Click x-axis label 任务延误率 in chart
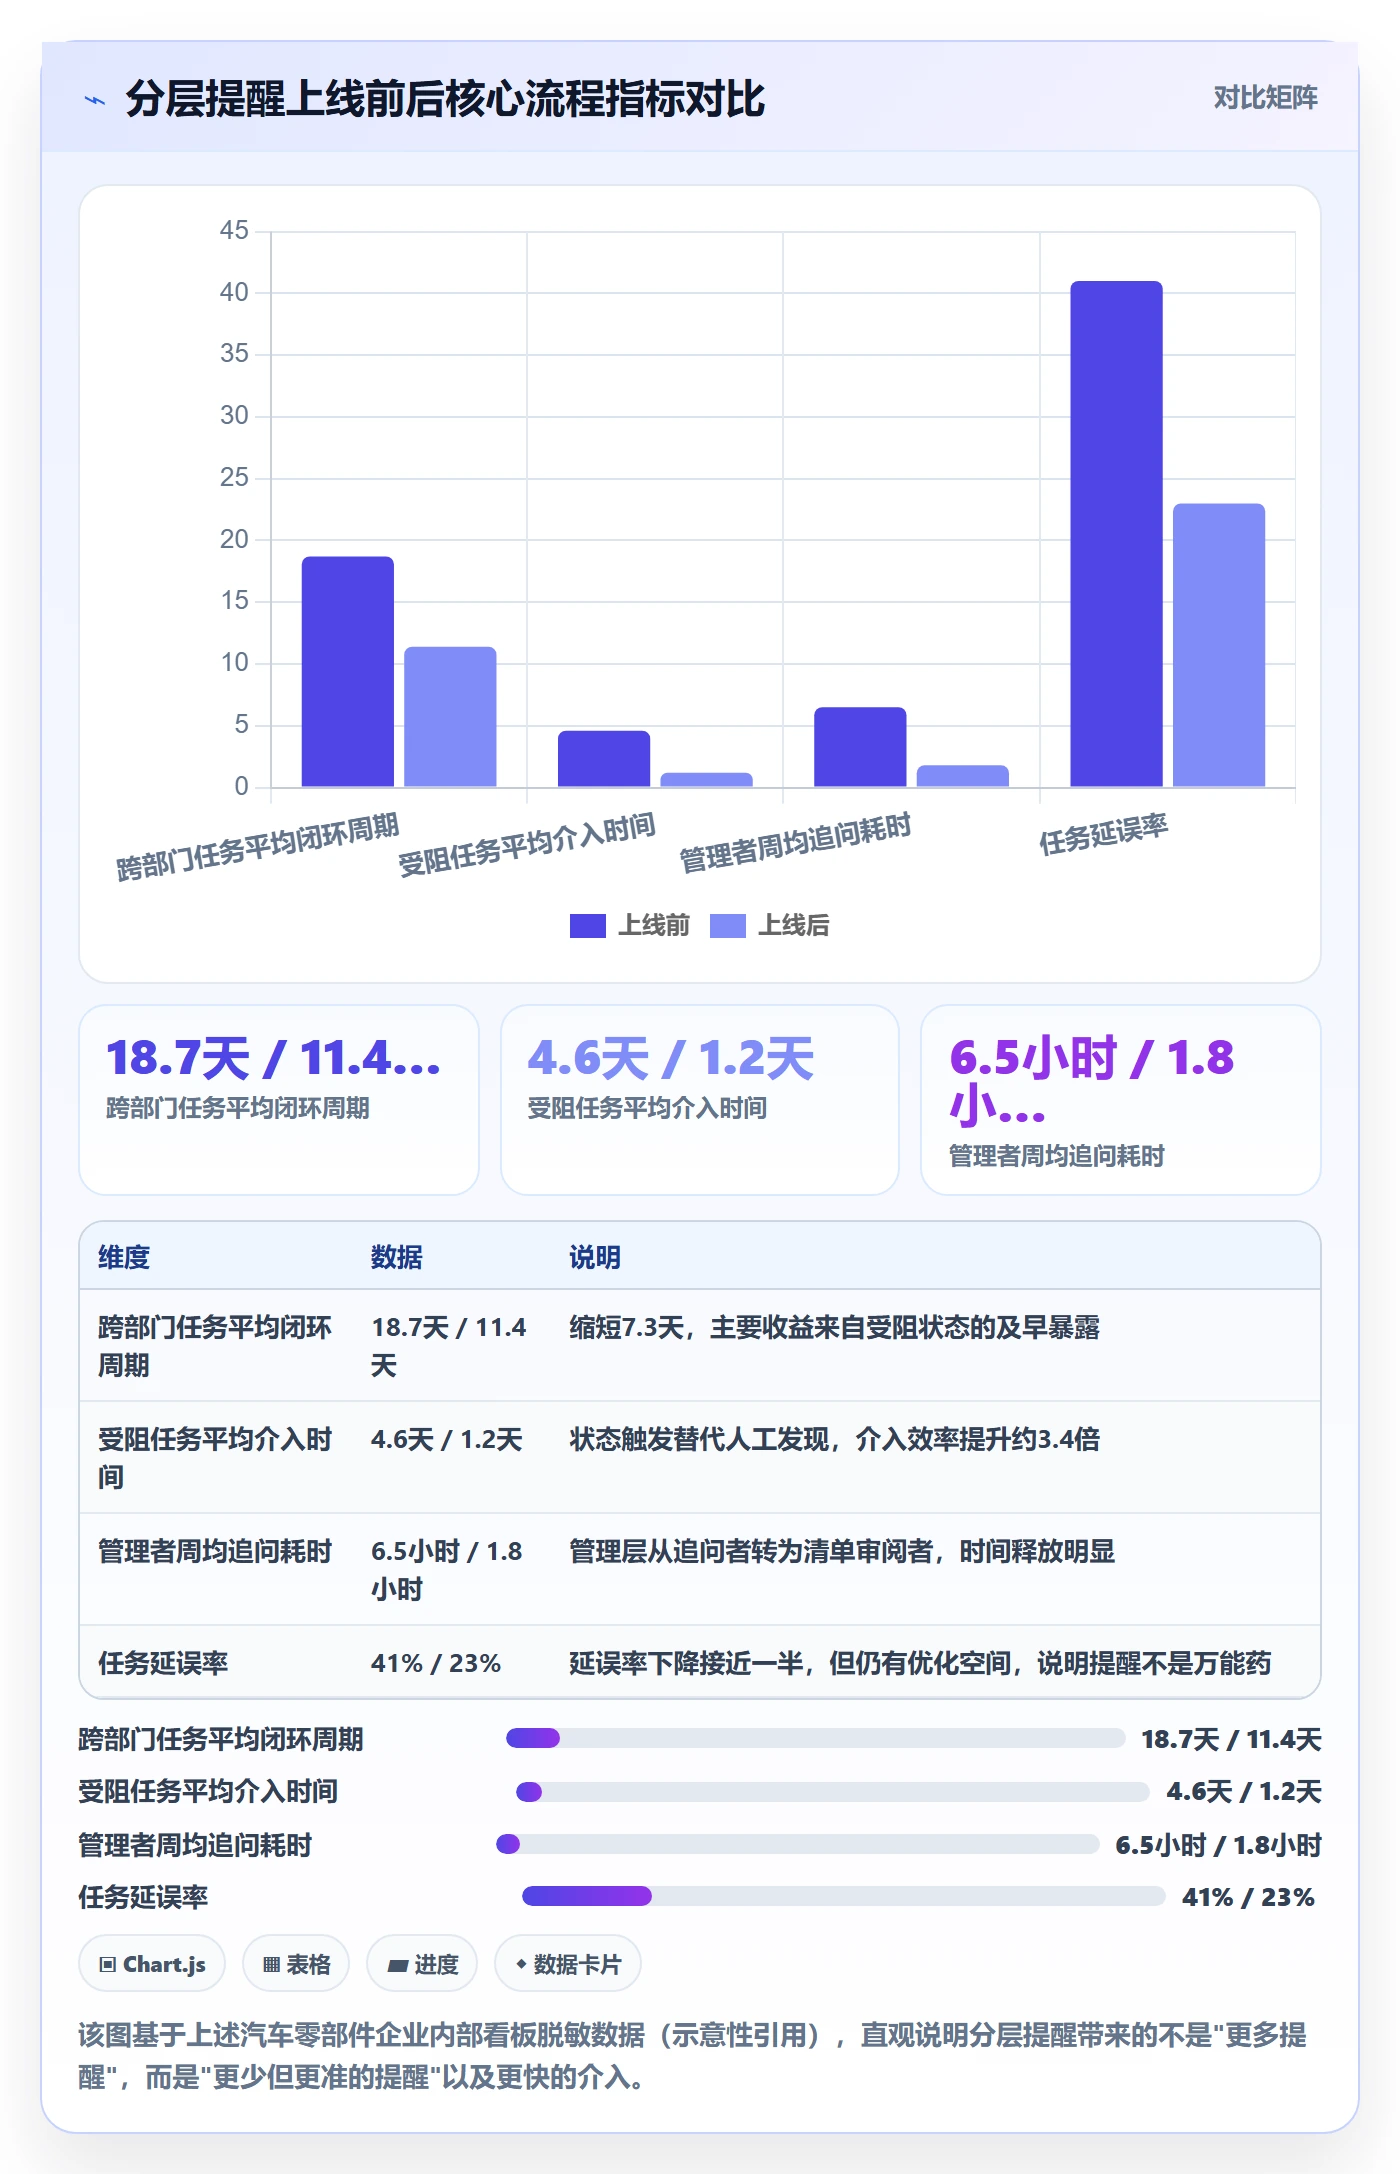 1104,834
